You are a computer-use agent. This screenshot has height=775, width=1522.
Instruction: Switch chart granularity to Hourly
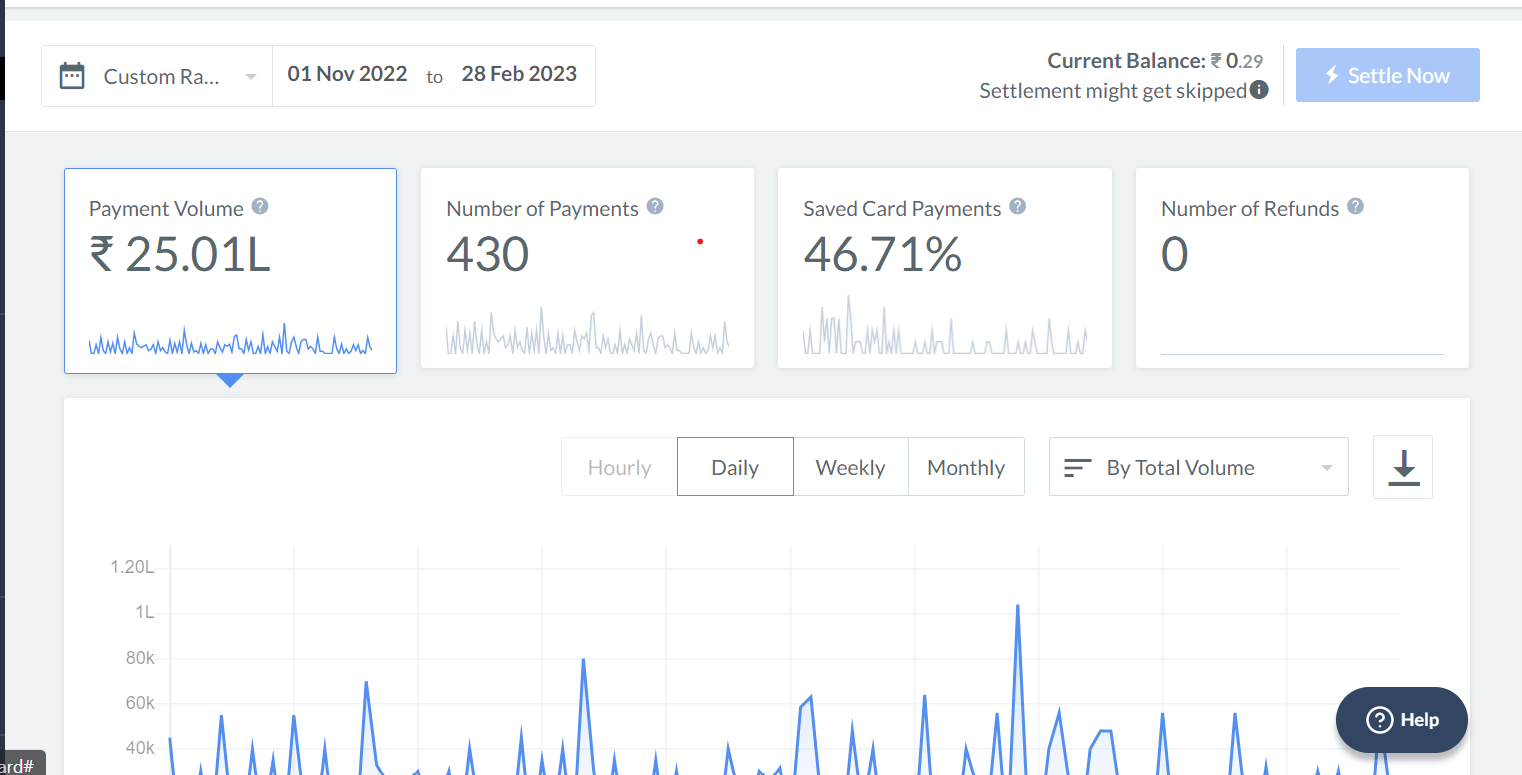[x=619, y=467]
